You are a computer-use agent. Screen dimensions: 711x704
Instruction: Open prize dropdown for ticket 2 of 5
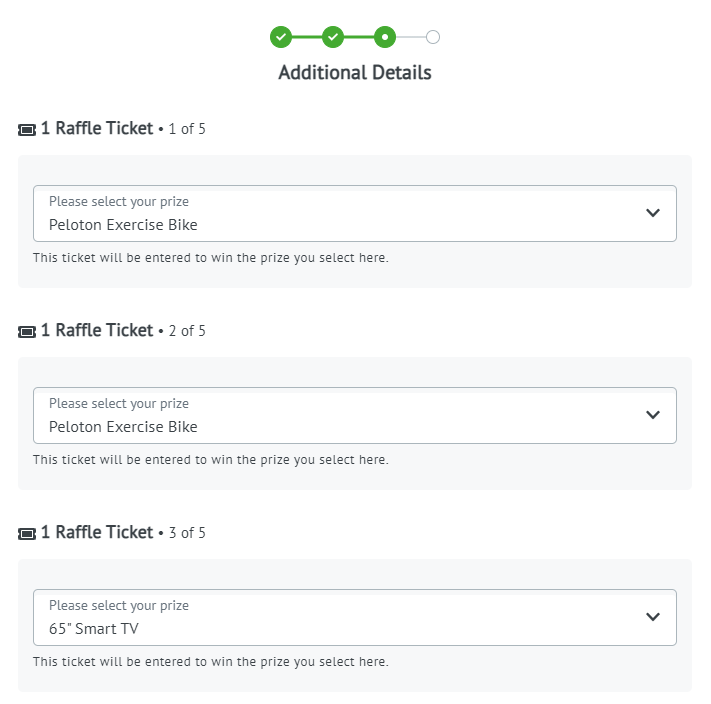[x=355, y=415]
